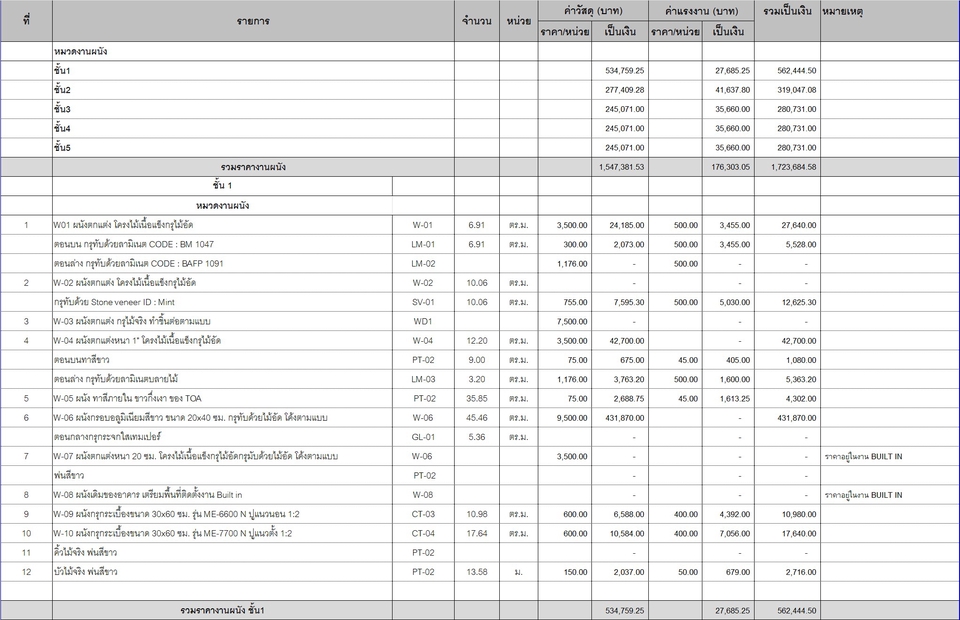Click material total cell 1,547,381.53
The height and width of the screenshot is (620, 960).
(x=624, y=167)
